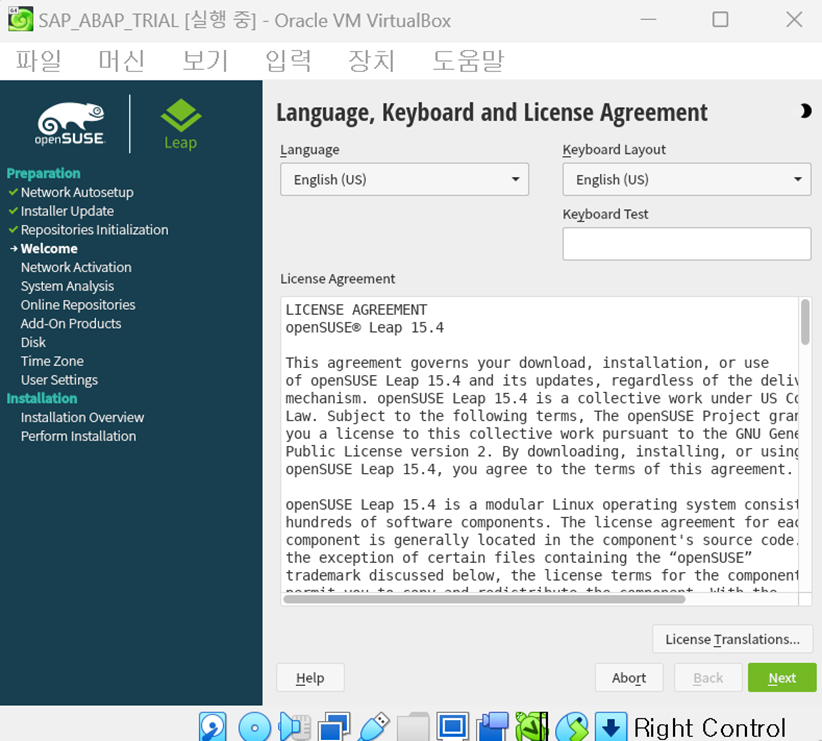
Task: Select Installer Update step in sidebar
Action: (x=67, y=211)
